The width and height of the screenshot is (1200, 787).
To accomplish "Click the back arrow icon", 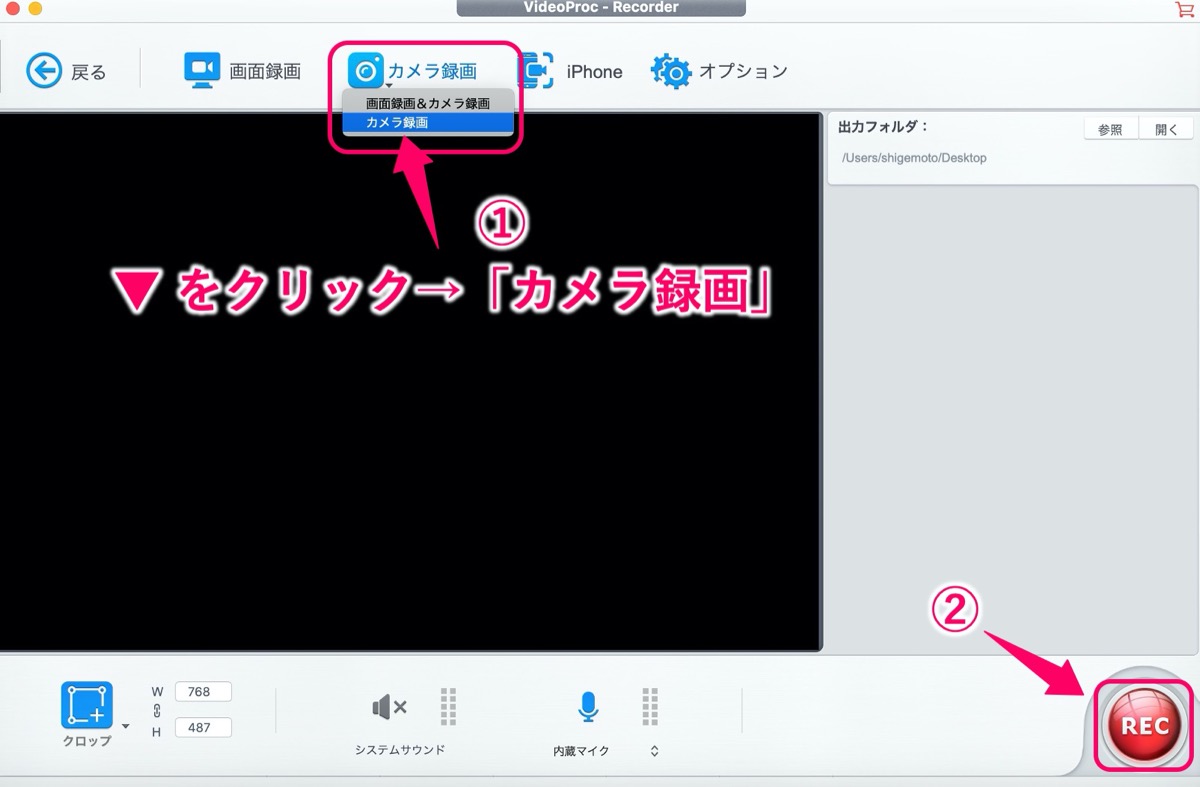I will pyautogui.click(x=44, y=71).
